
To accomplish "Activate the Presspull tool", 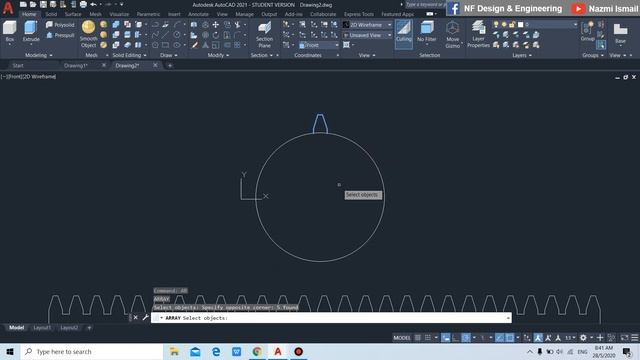I will click(60, 35).
